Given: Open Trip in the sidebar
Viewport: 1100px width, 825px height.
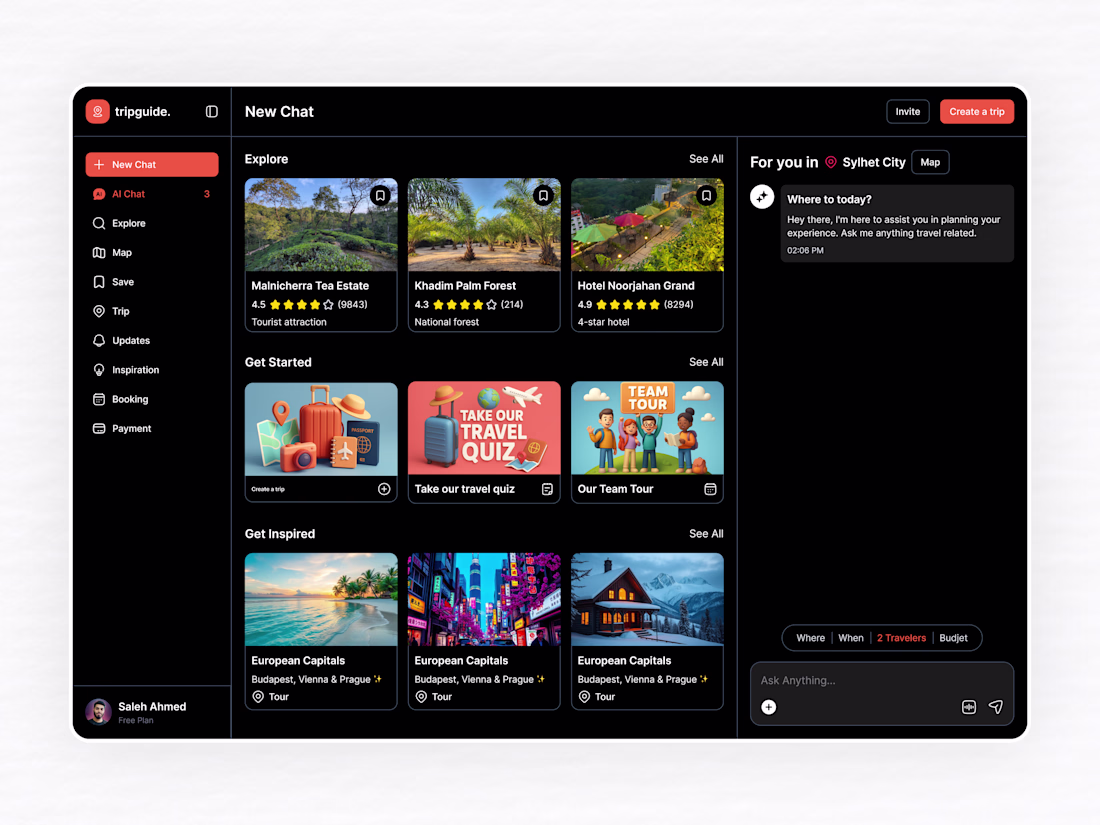Looking at the screenshot, I should 152,311.
